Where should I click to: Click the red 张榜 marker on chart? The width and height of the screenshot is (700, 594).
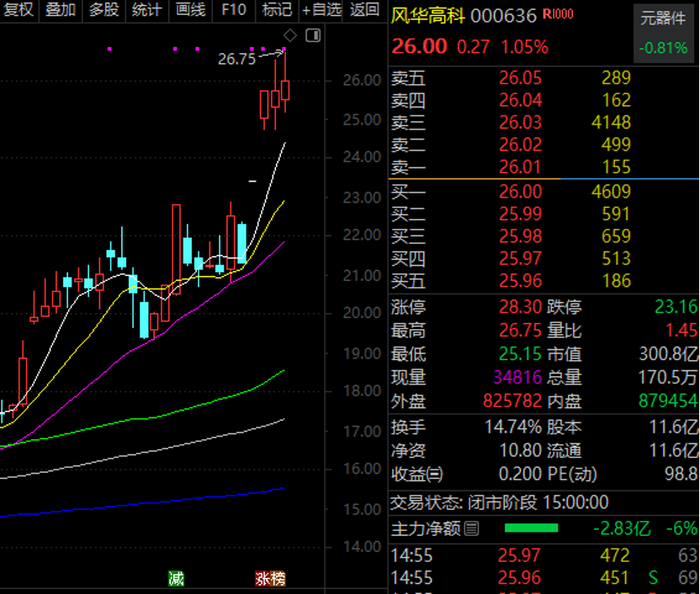point(271,578)
